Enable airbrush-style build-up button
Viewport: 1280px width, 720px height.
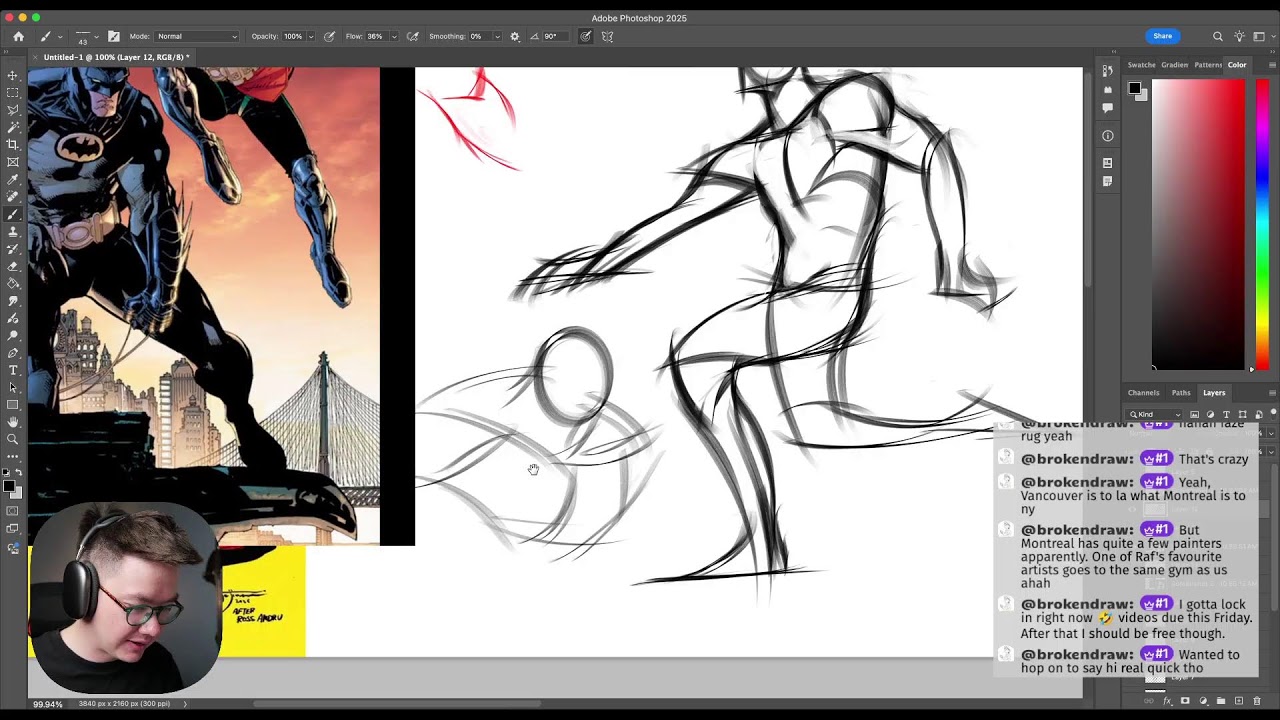click(x=412, y=36)
